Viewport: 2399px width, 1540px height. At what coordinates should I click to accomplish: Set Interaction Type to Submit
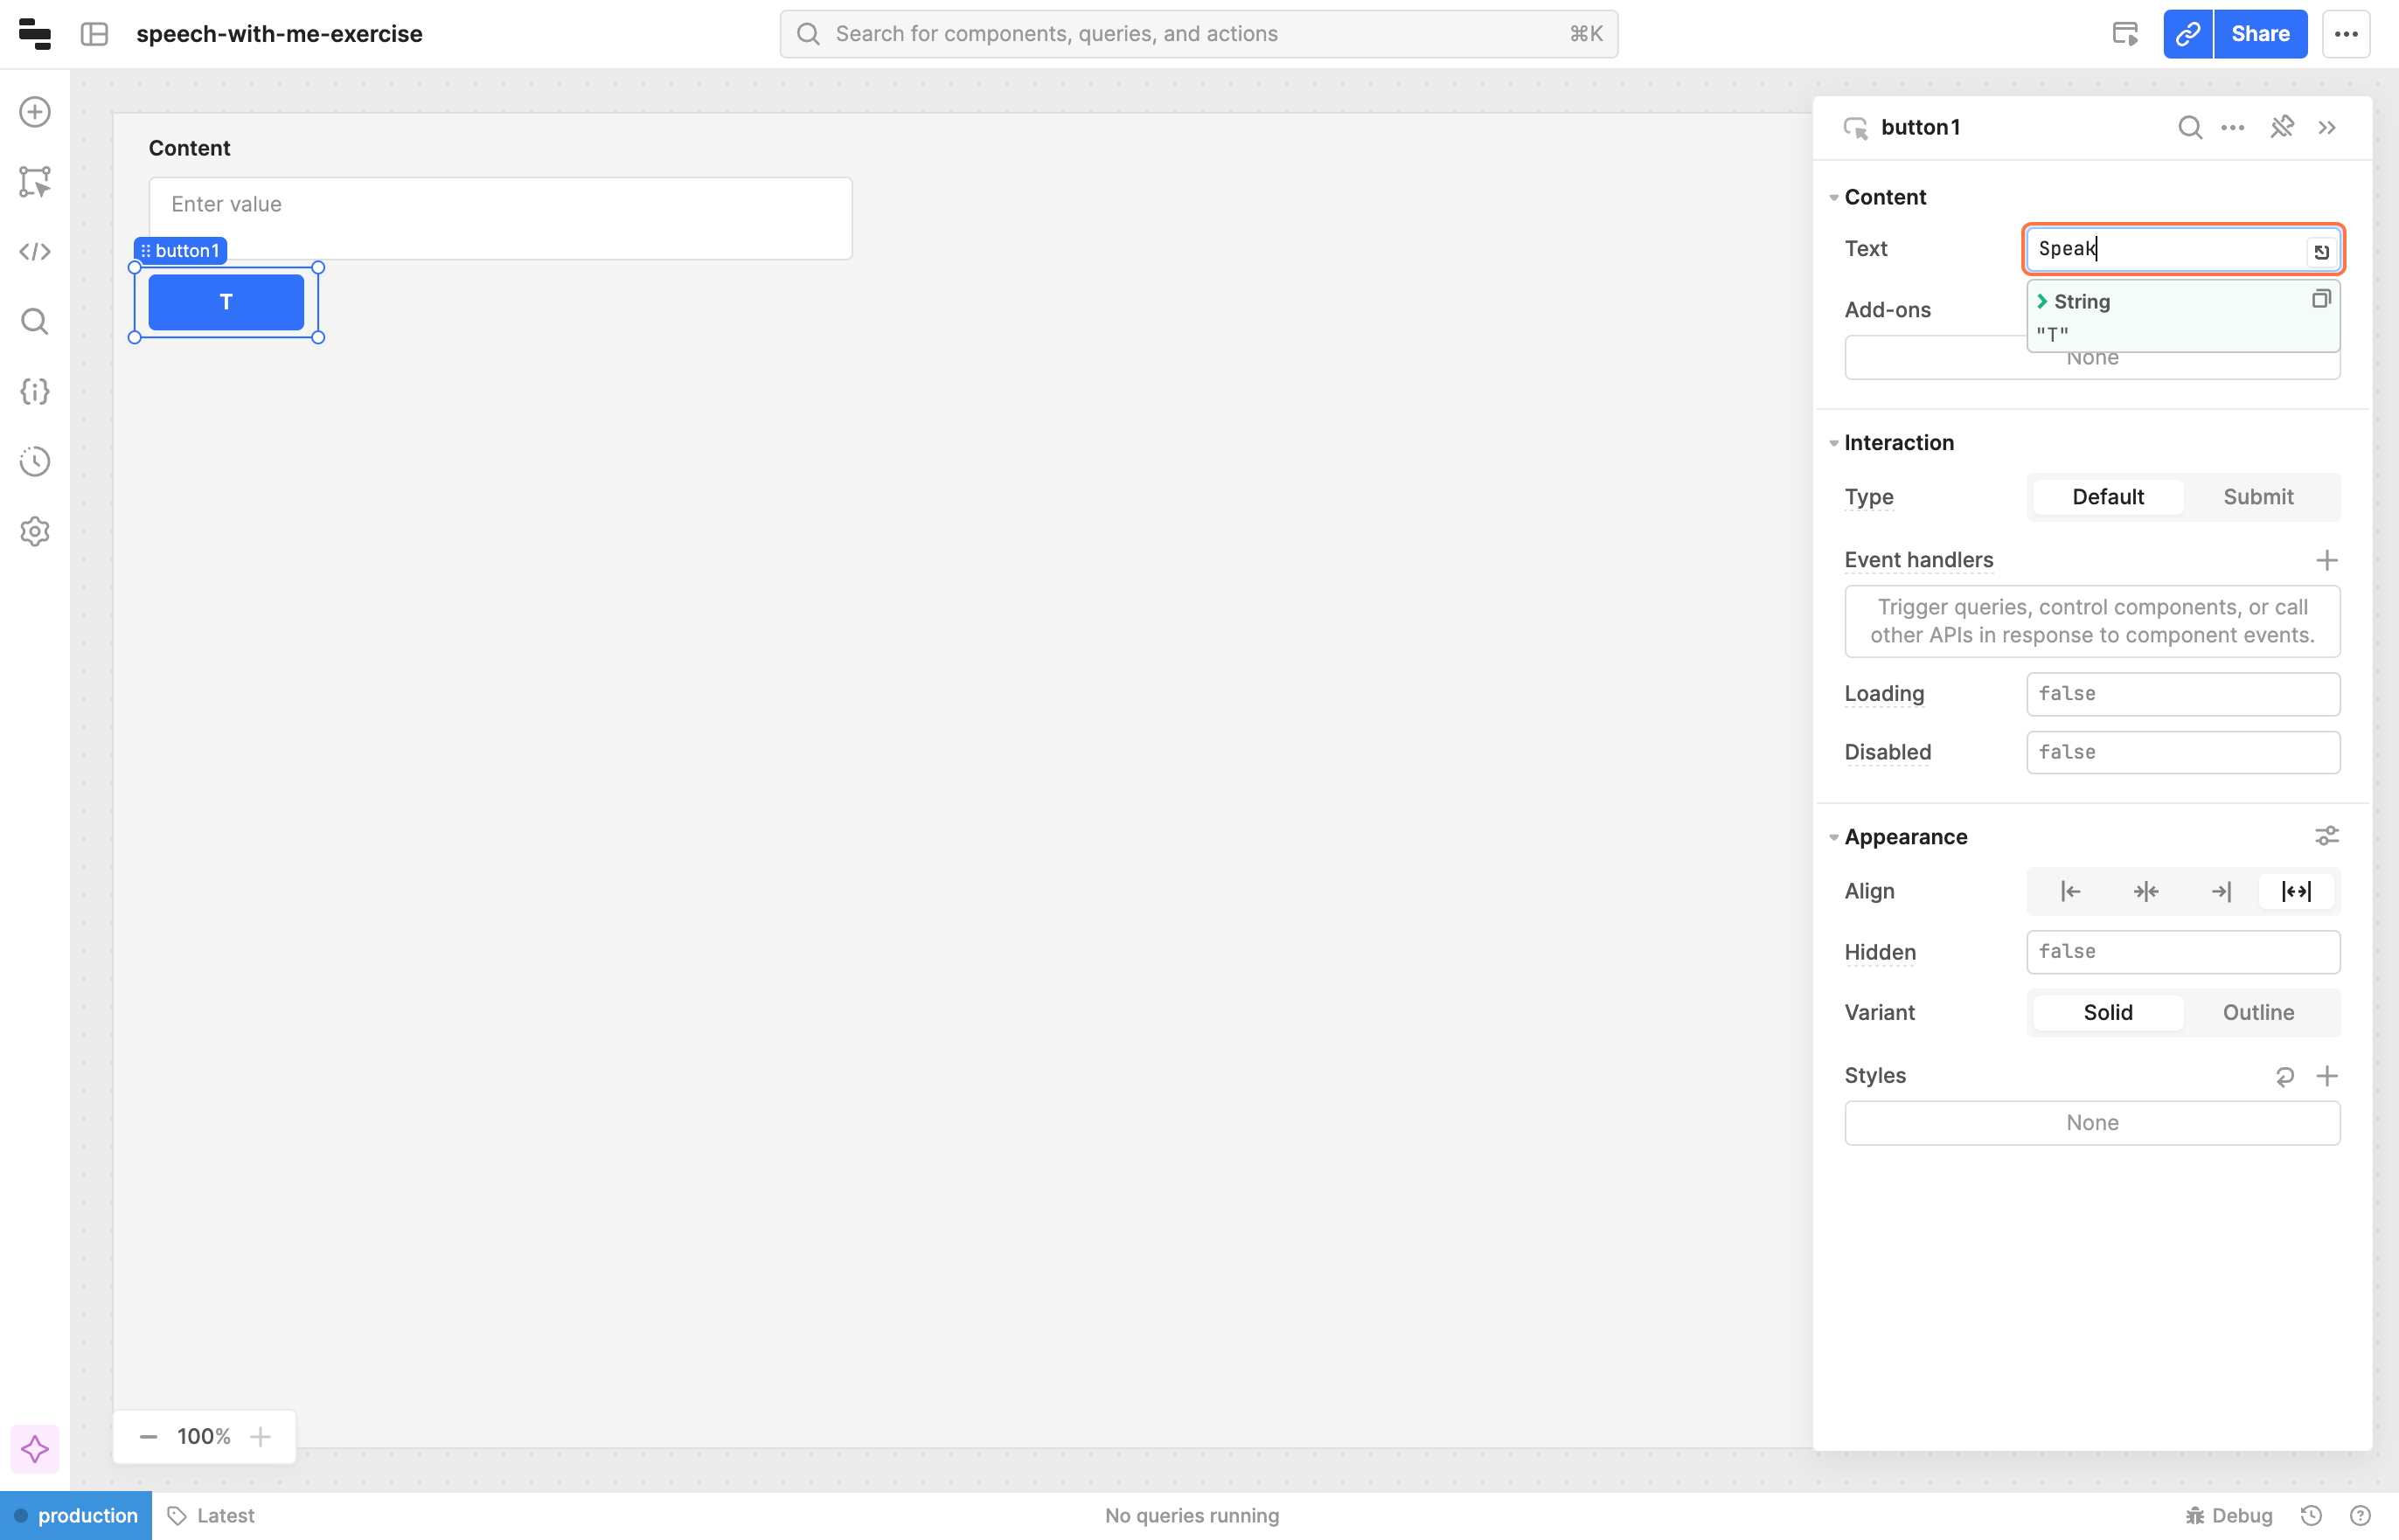[2257, 497]
